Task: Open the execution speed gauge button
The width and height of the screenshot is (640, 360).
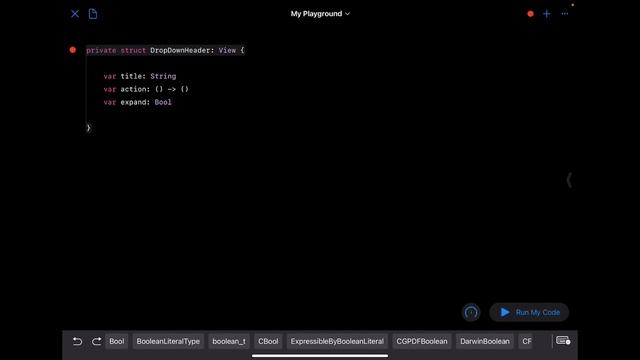Action: (471, 313)
